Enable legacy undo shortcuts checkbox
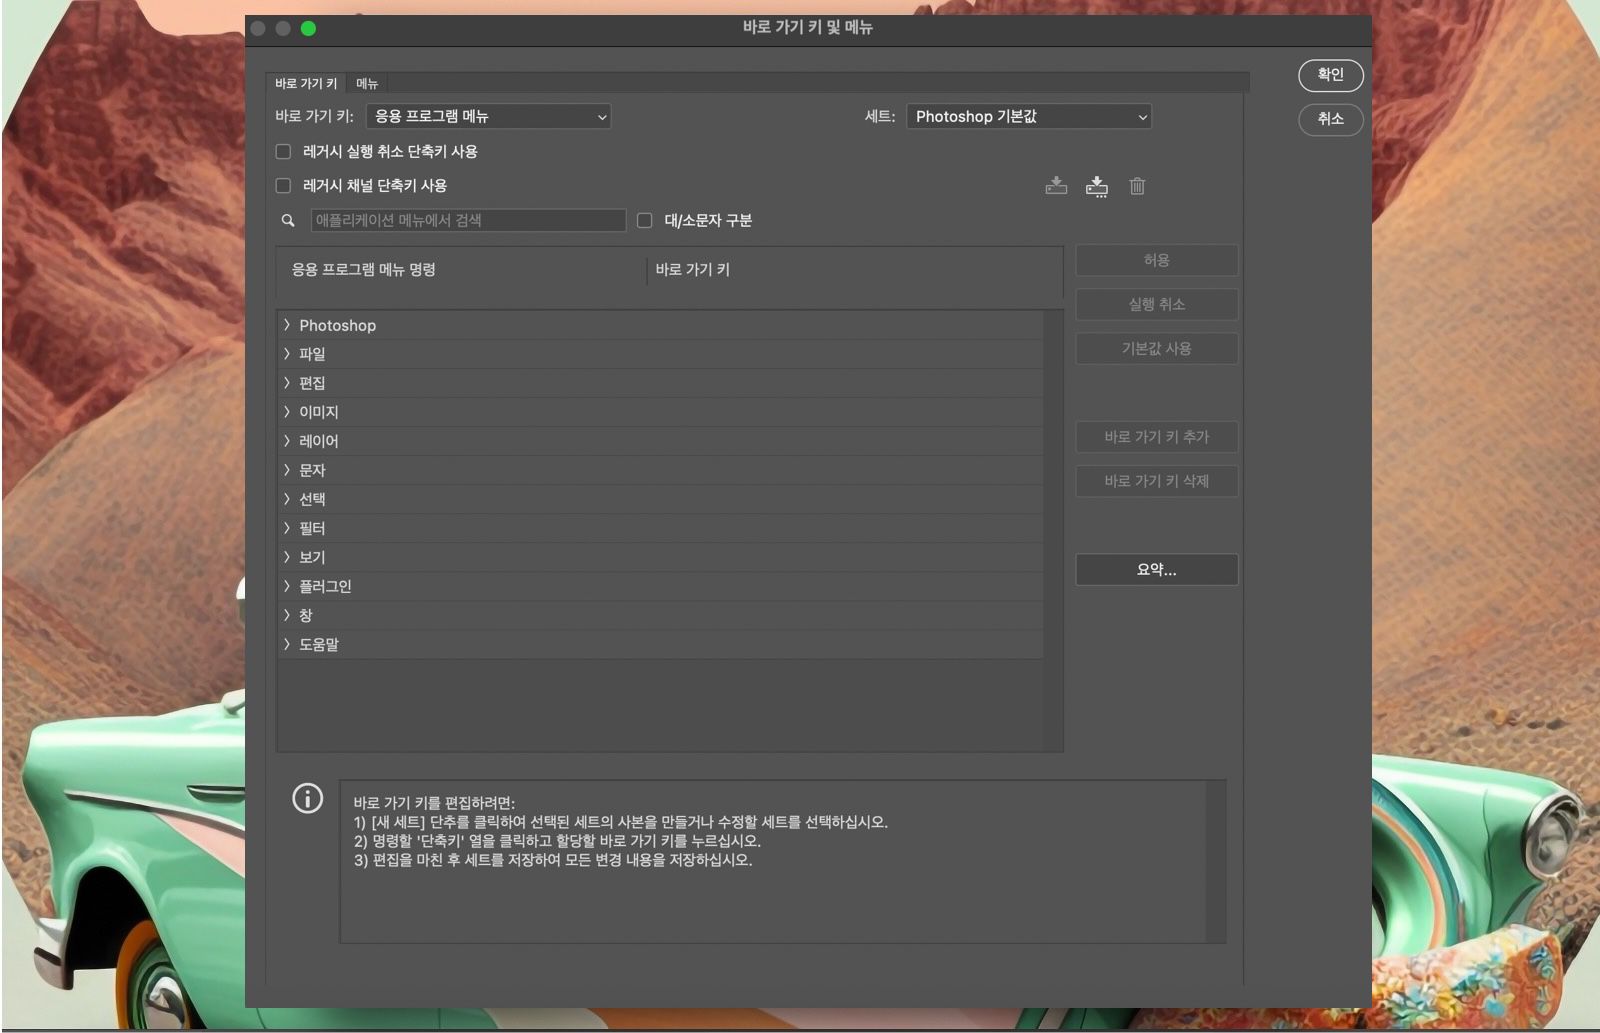1600x1033 pixels. [x=283, y=151]
